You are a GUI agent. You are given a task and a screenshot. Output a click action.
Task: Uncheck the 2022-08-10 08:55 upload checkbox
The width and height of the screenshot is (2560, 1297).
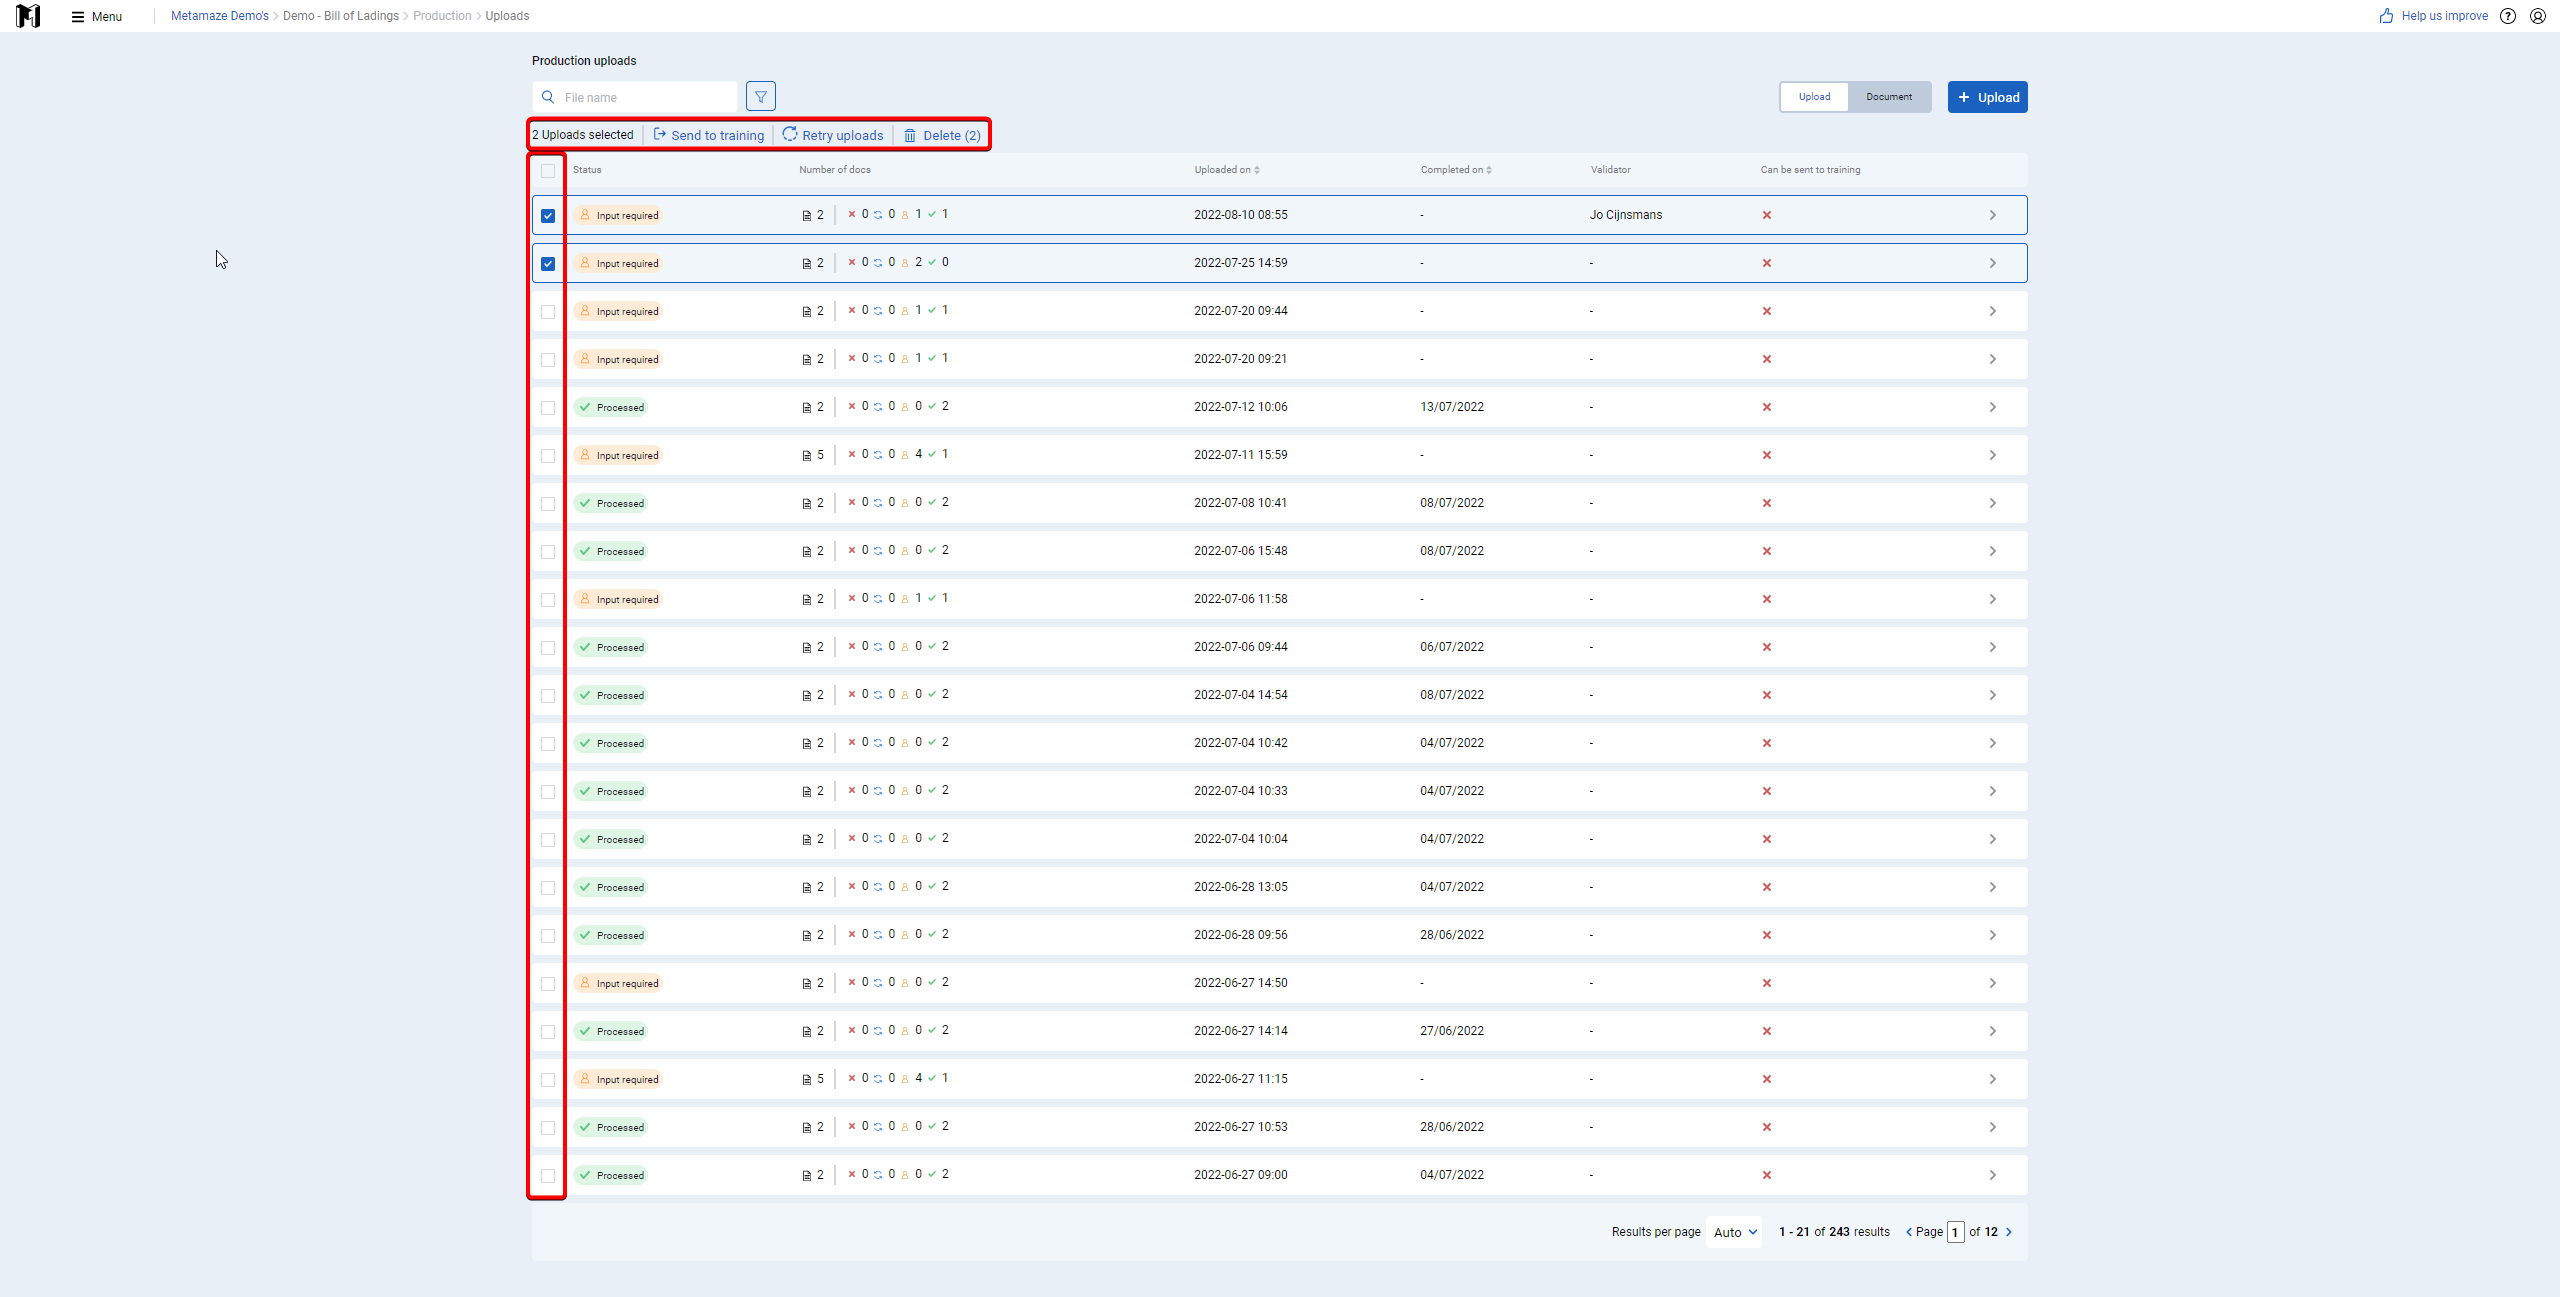click(x=548, y=216)
